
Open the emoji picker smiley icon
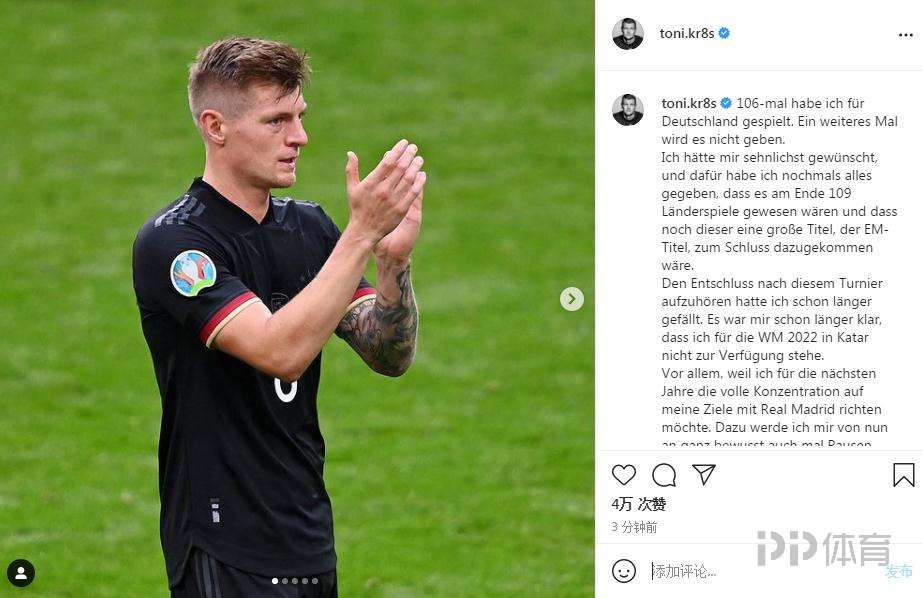tap(624, 571)
